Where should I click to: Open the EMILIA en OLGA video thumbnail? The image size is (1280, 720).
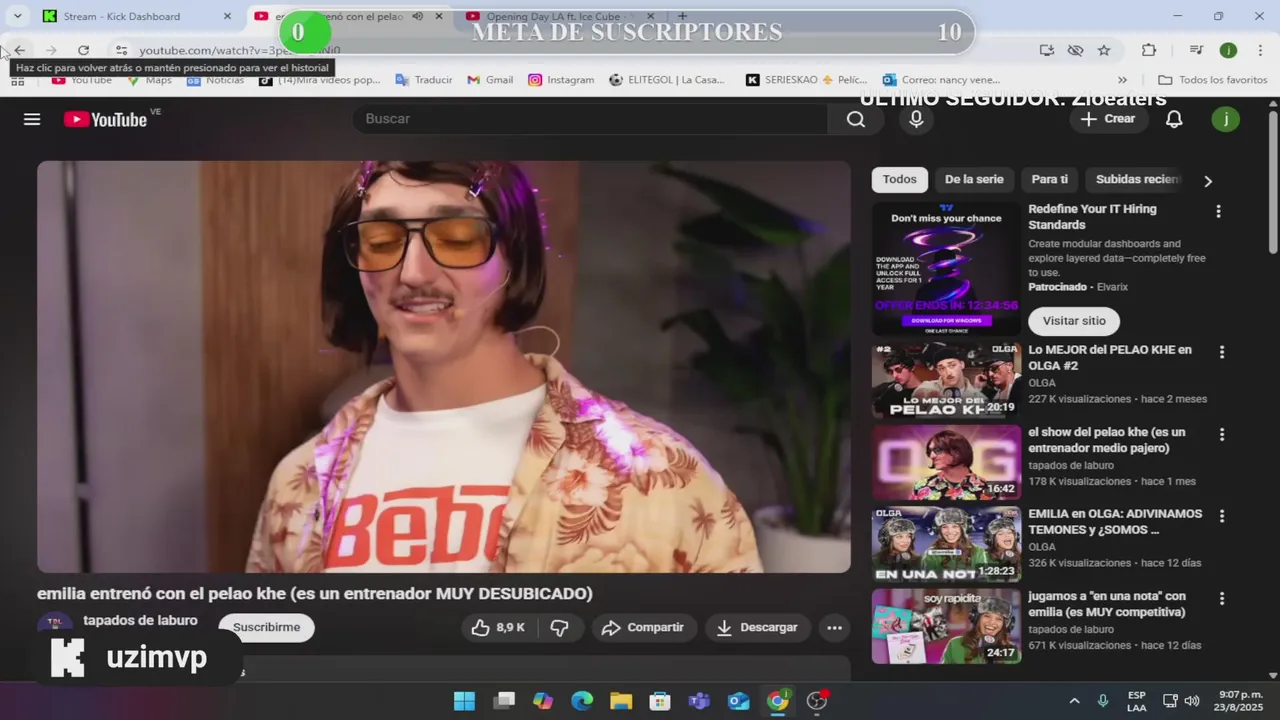pos(946,544)
